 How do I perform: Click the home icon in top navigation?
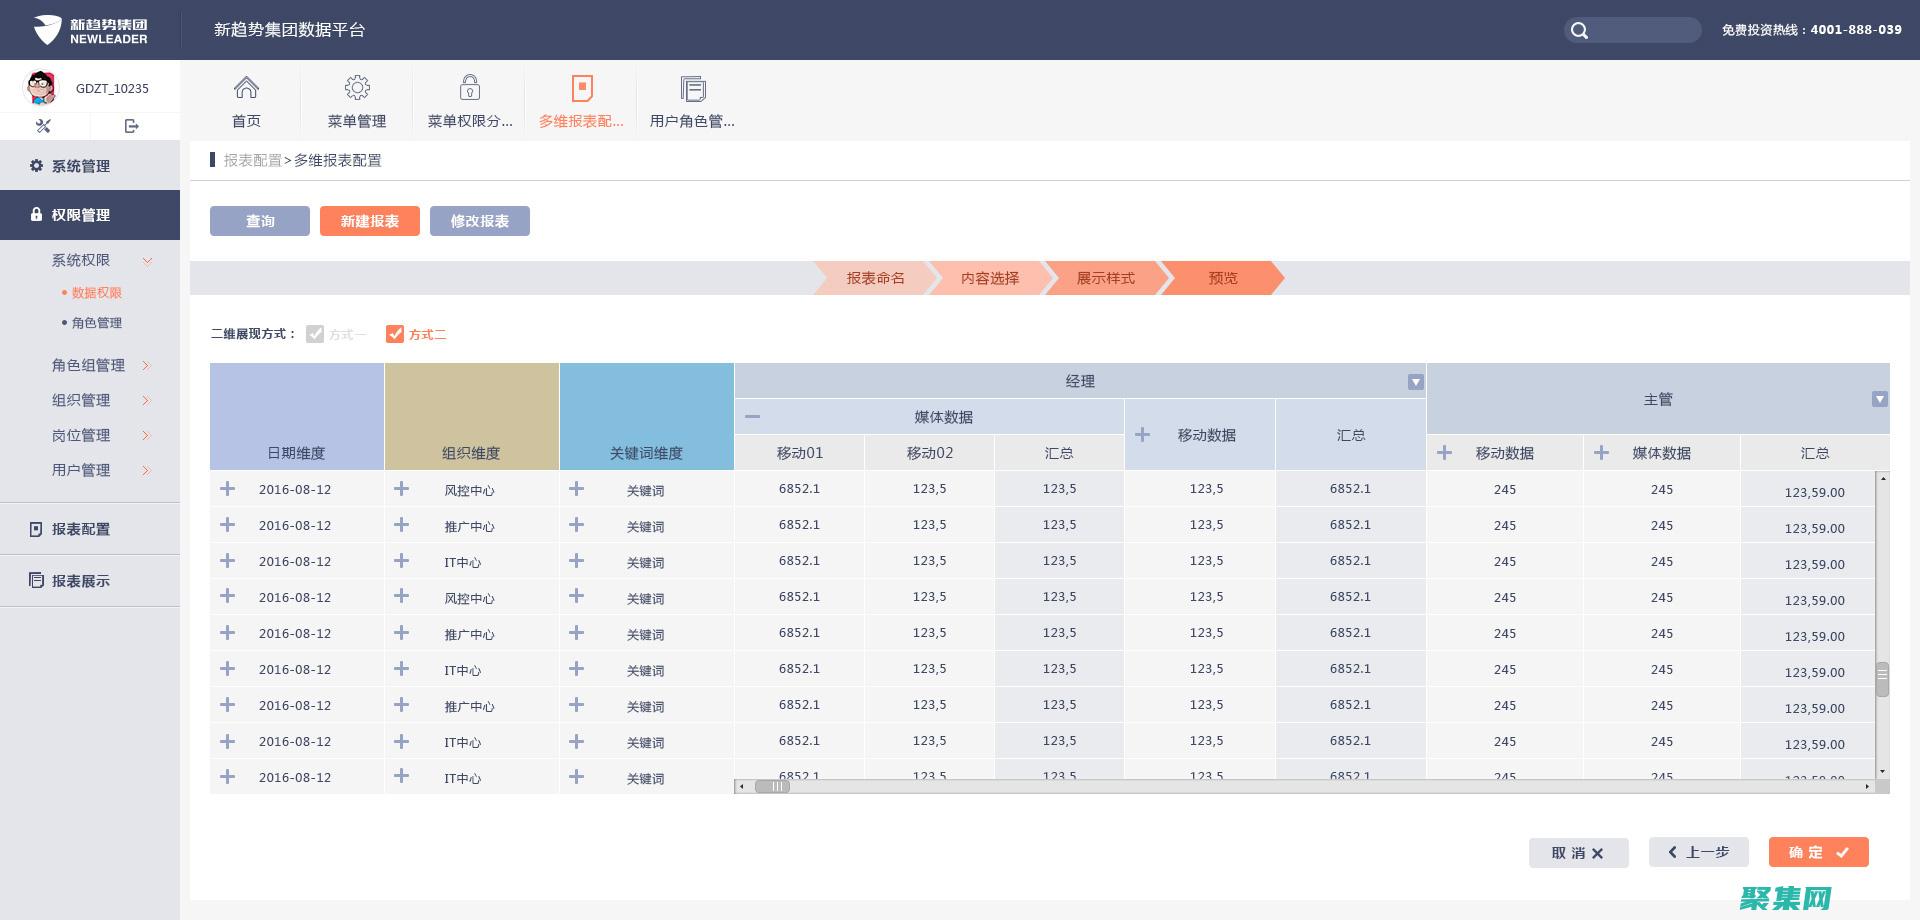[x=246, y=88]
